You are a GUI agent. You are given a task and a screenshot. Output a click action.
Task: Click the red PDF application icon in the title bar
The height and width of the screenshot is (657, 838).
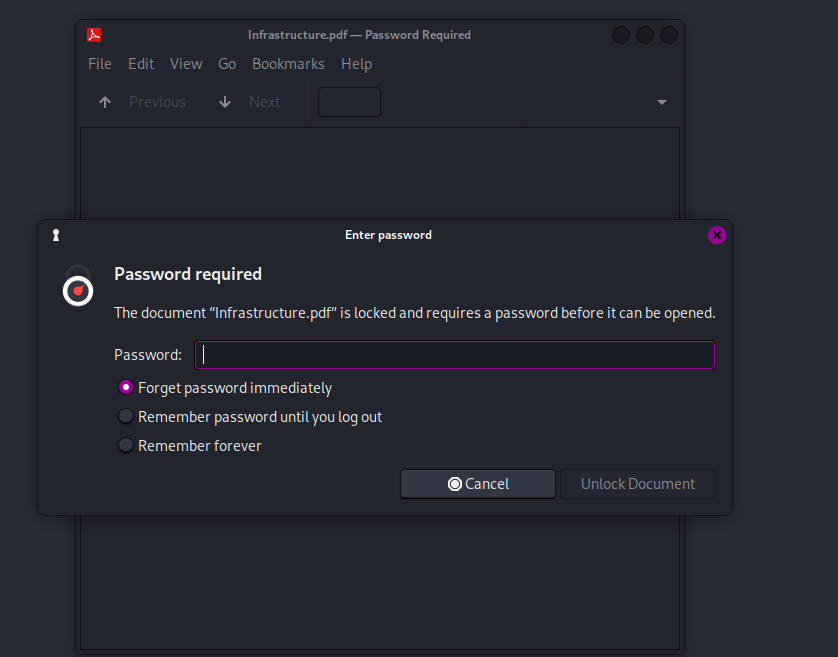pos(94,35)
